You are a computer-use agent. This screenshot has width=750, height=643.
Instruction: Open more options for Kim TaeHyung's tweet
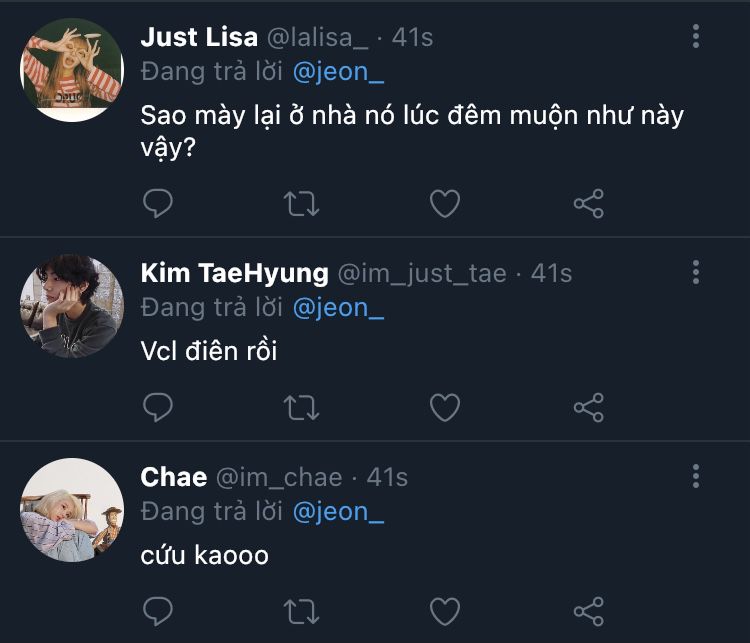(696, 272)
